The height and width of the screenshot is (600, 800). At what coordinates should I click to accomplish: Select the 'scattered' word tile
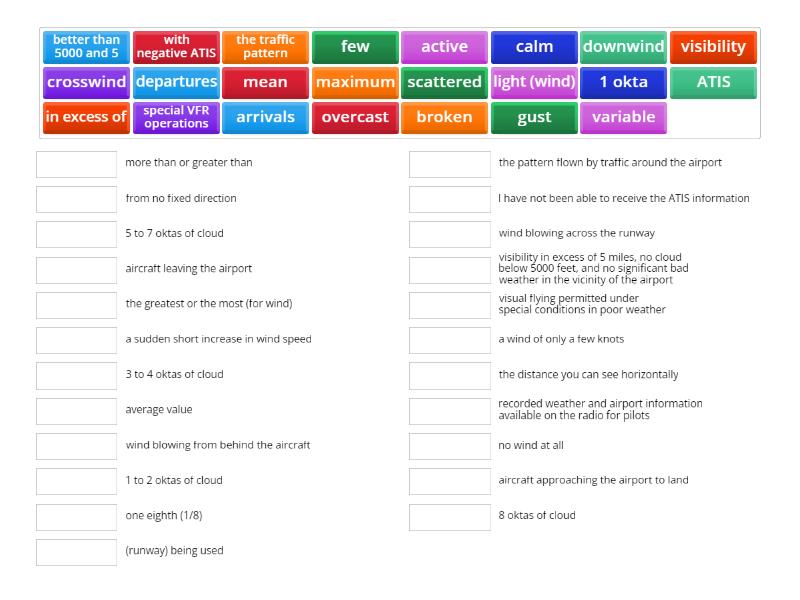[444, 82]
